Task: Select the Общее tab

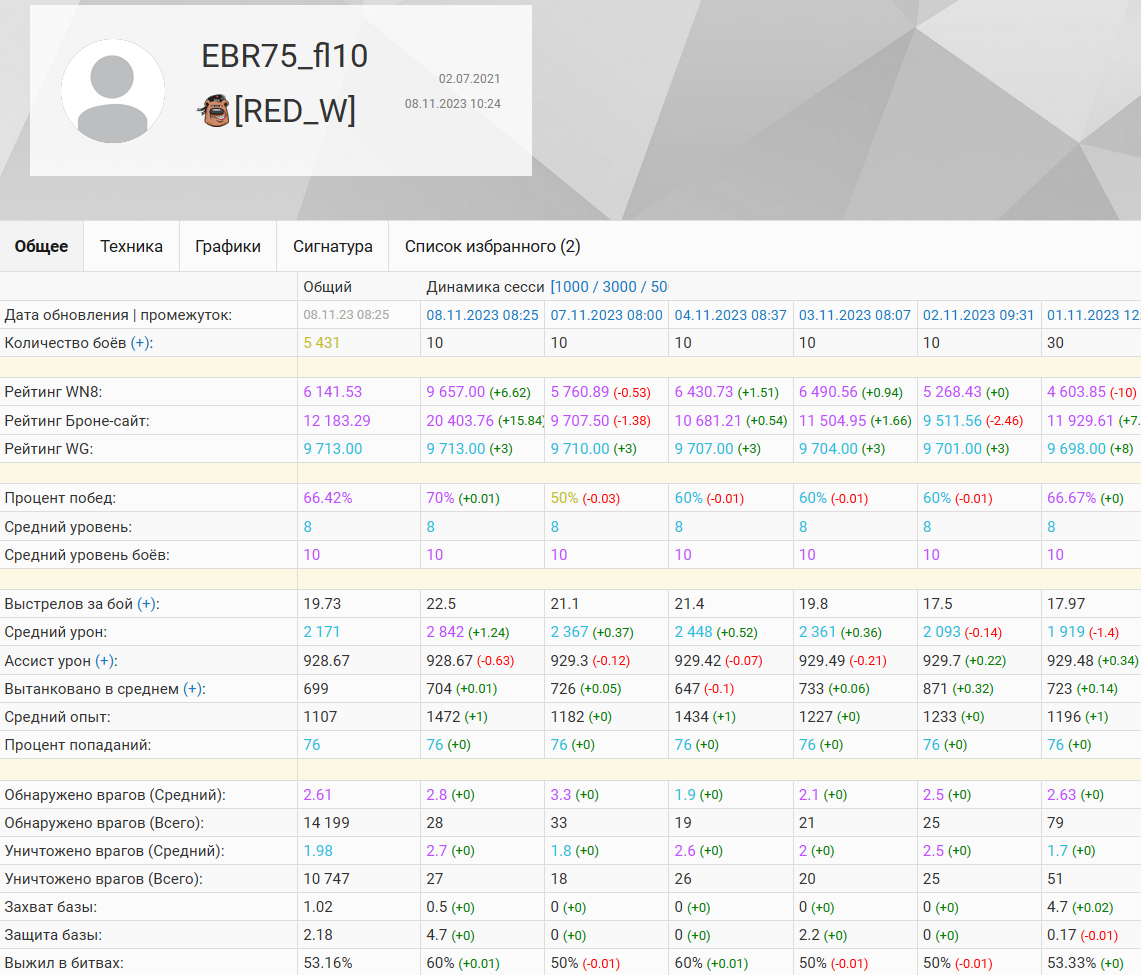Action: pyautogui.click(x=42, y=246)
